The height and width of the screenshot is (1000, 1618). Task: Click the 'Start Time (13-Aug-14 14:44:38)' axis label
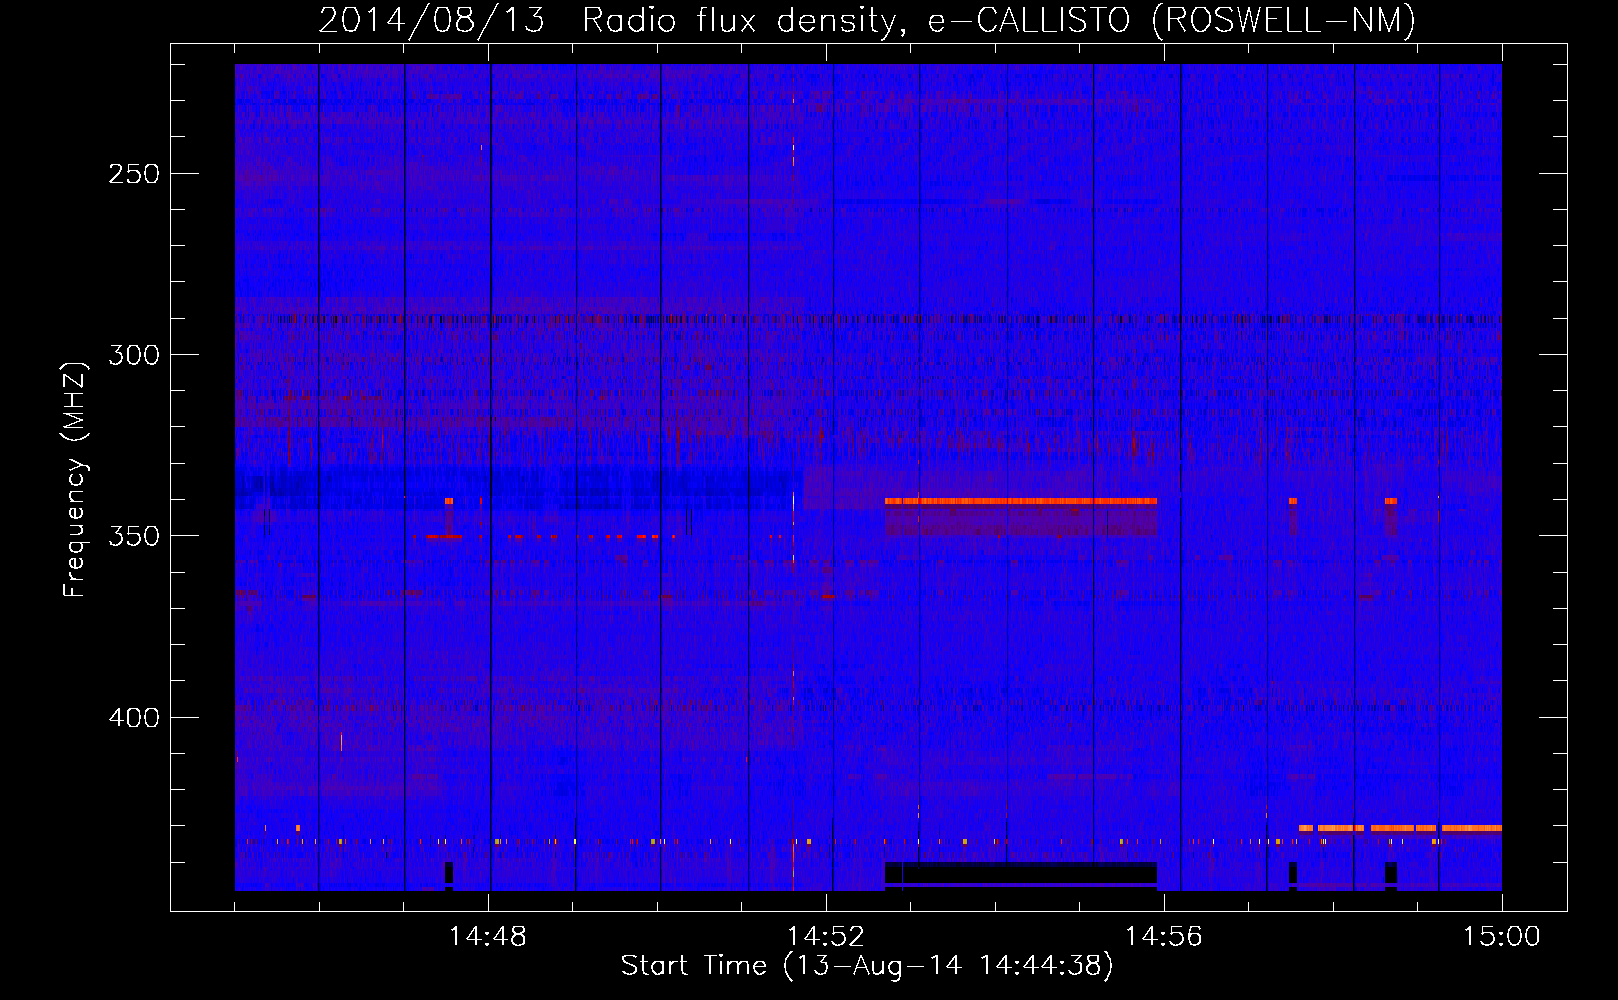point(867,966)
